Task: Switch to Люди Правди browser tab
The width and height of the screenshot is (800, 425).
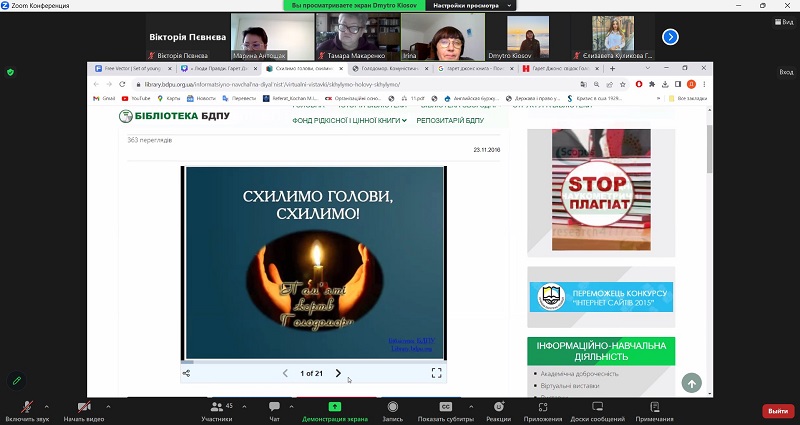Action: (218, 68)
